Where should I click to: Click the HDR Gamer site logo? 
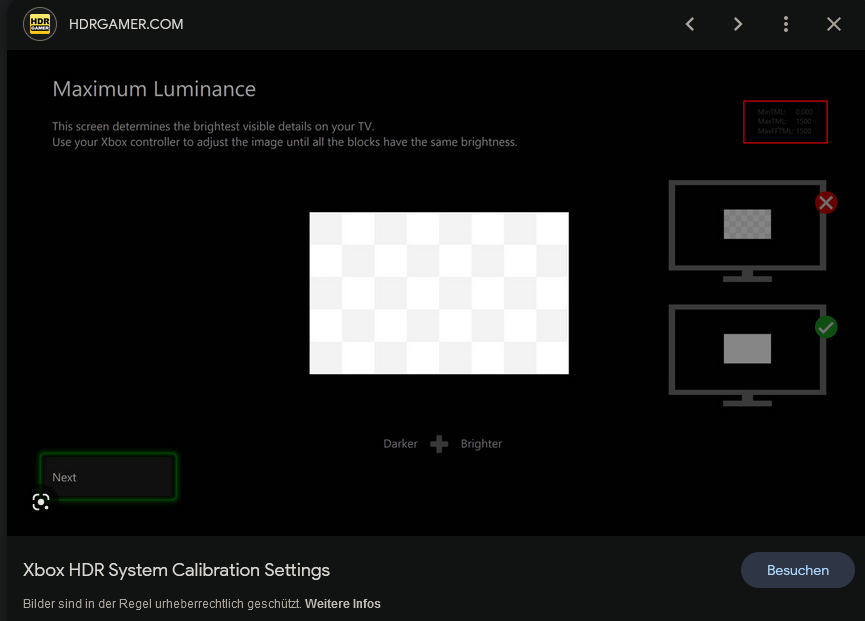point(40,24)
